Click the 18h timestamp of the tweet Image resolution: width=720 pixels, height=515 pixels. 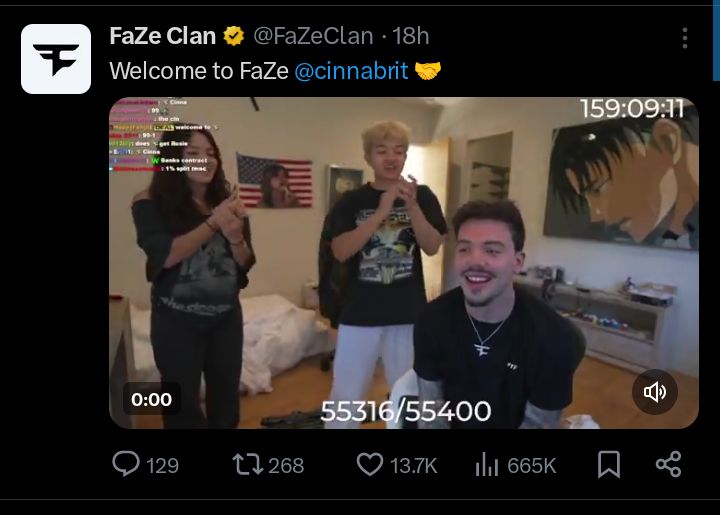click(411, 36)
